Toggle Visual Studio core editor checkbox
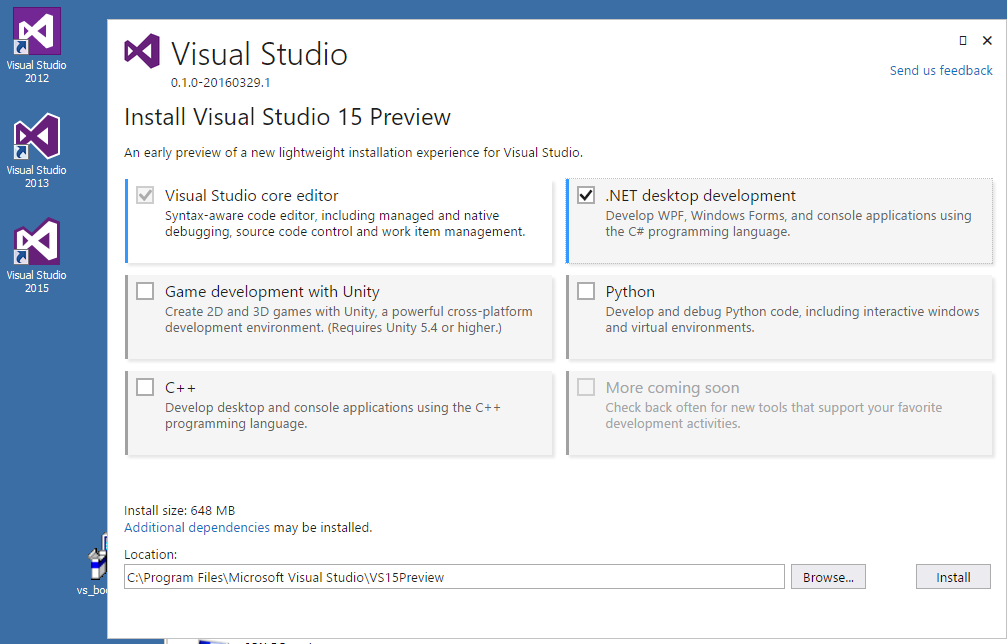1007x644 pixels. click(145, 195)
